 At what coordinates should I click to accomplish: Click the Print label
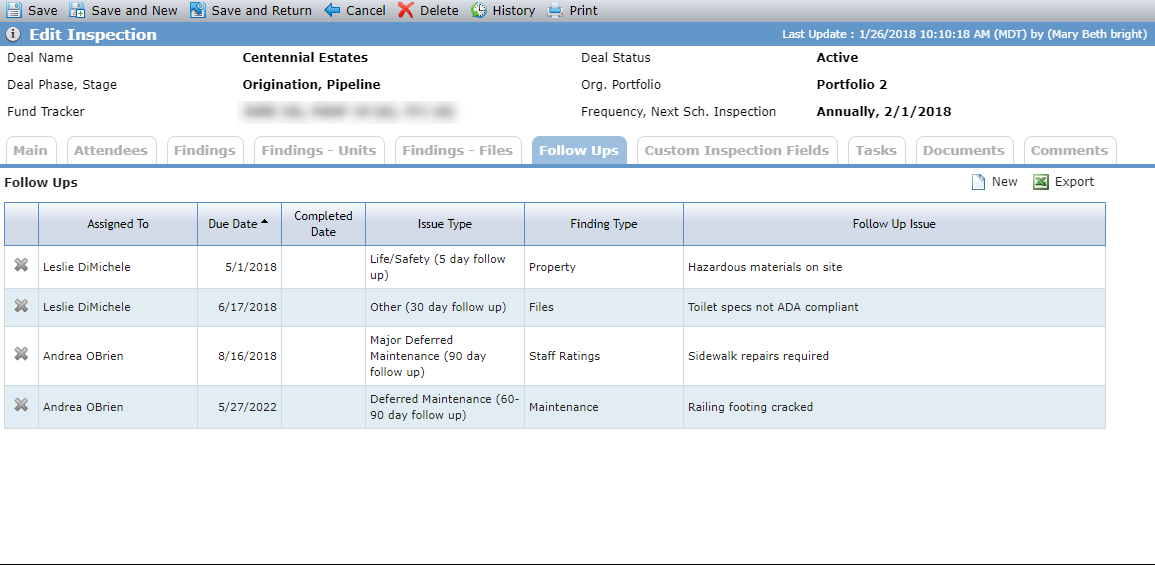pyautogui.click(x=583, y=10)
